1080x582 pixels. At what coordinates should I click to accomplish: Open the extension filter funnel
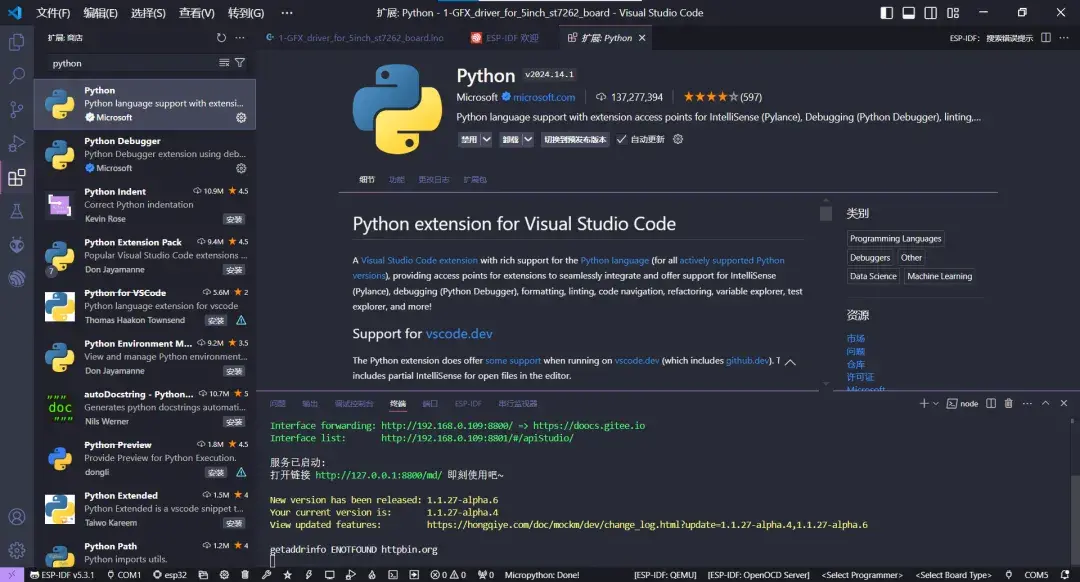240,63
